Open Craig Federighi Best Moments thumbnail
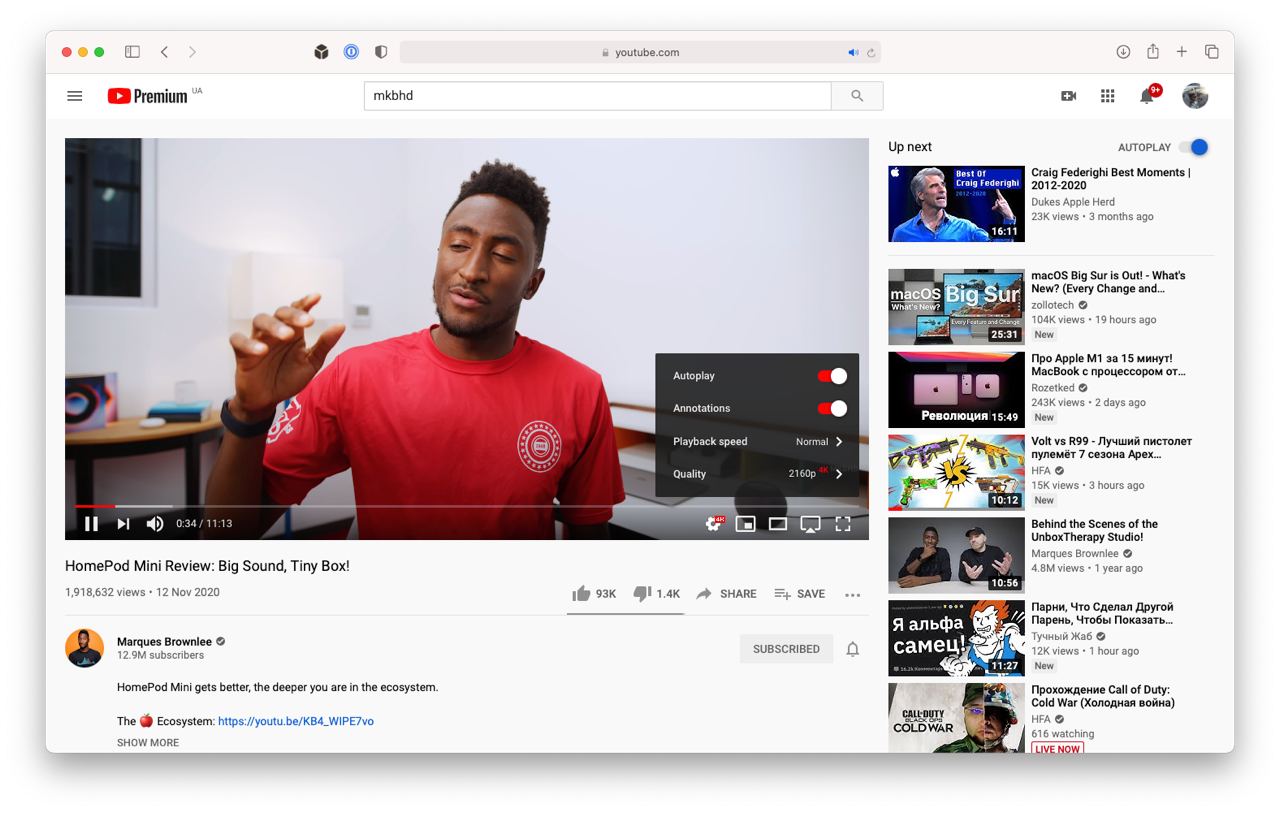 tap(956, 204)
